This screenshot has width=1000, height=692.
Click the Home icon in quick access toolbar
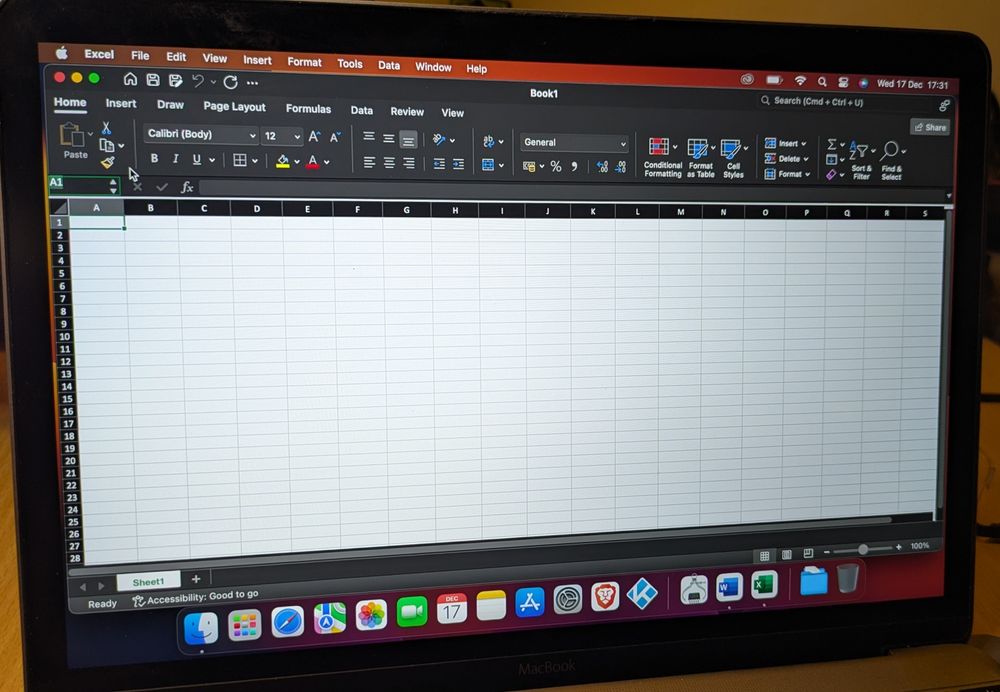[130, 79]
